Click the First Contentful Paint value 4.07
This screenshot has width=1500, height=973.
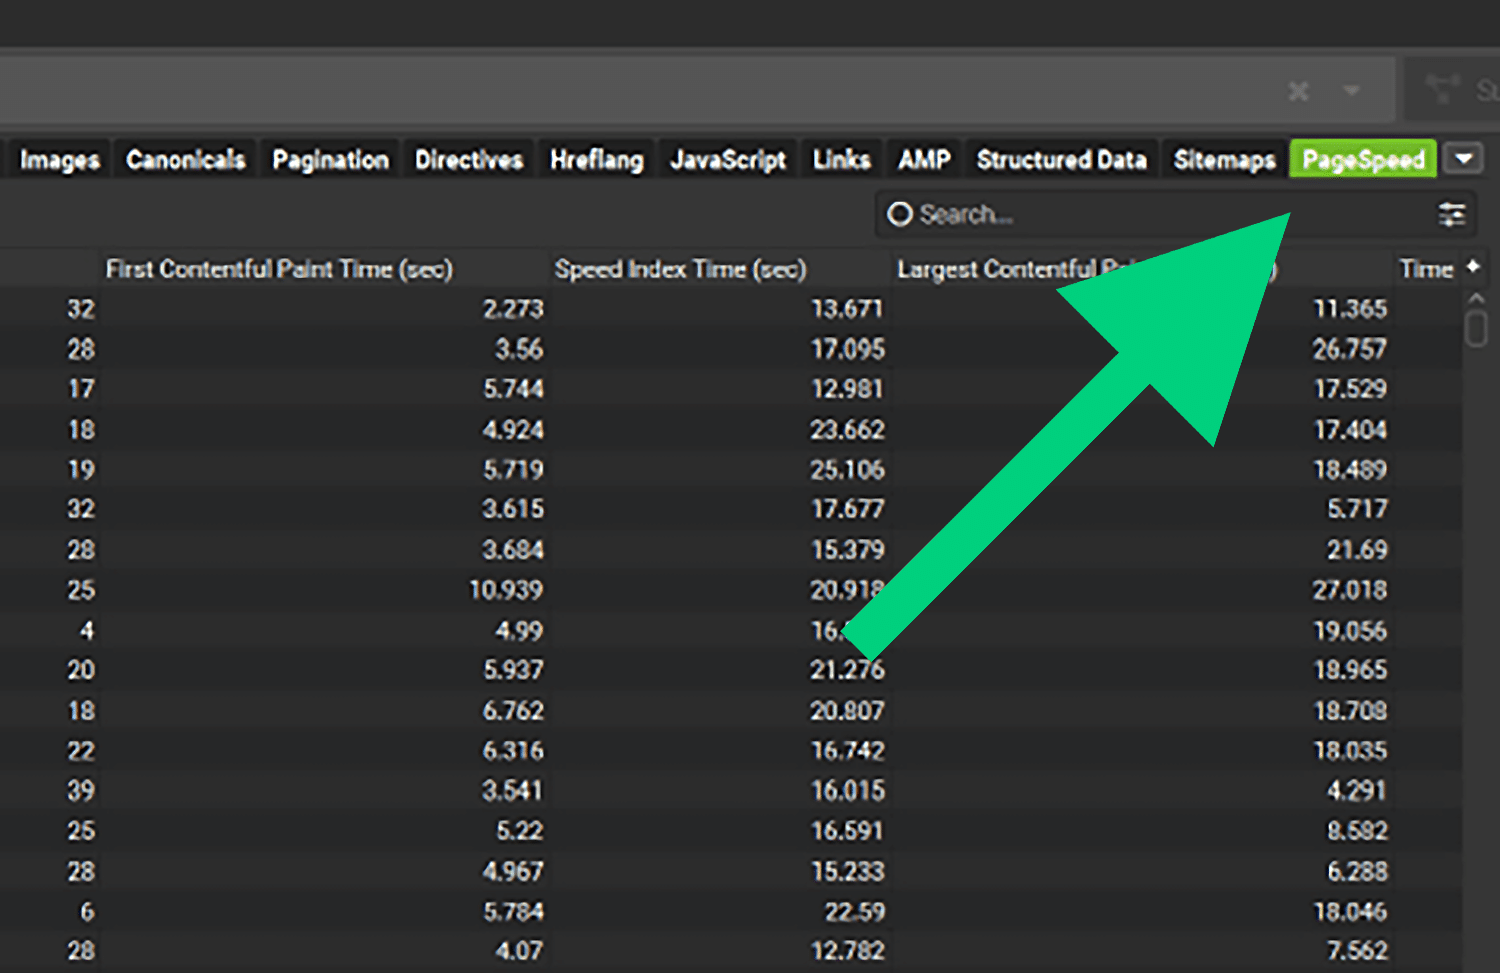(519, 950)
